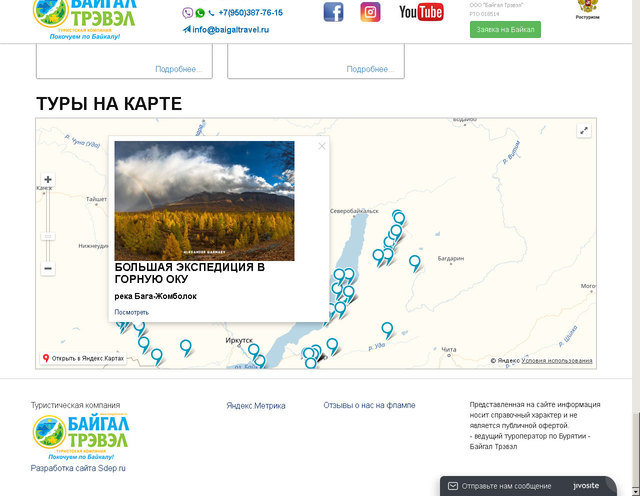
Task: Open the YouTube channel logo
Action: coord(421,12)
